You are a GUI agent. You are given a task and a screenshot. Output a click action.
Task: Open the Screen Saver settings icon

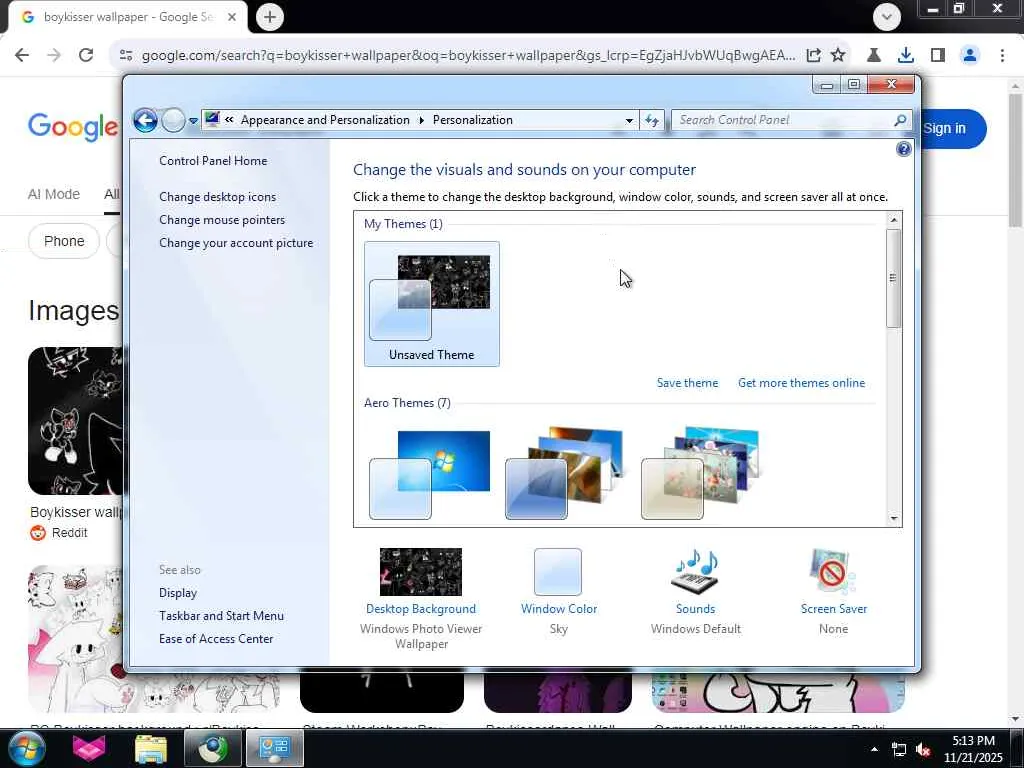tap(833, 572)
